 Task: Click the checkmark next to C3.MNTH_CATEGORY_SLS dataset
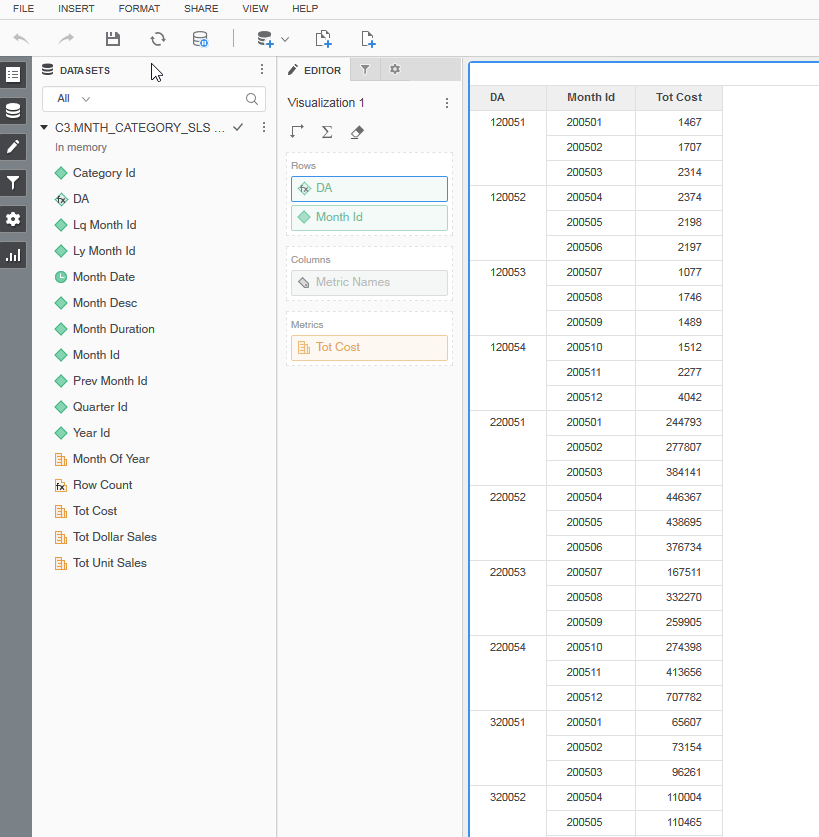pos(237,128)
